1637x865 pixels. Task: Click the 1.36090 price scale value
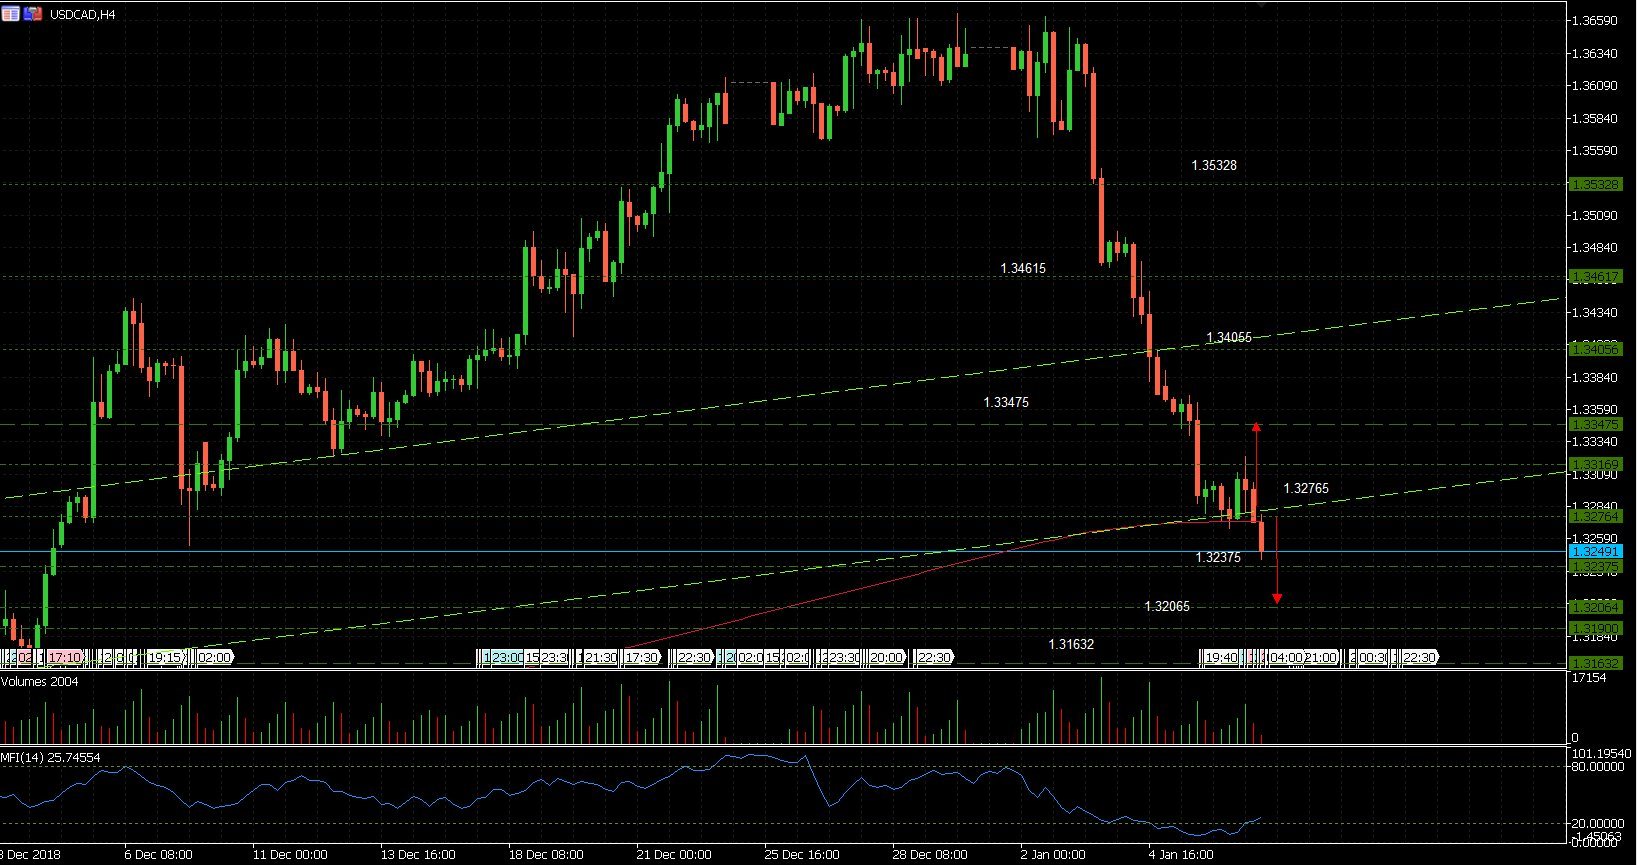(1596, 85)
